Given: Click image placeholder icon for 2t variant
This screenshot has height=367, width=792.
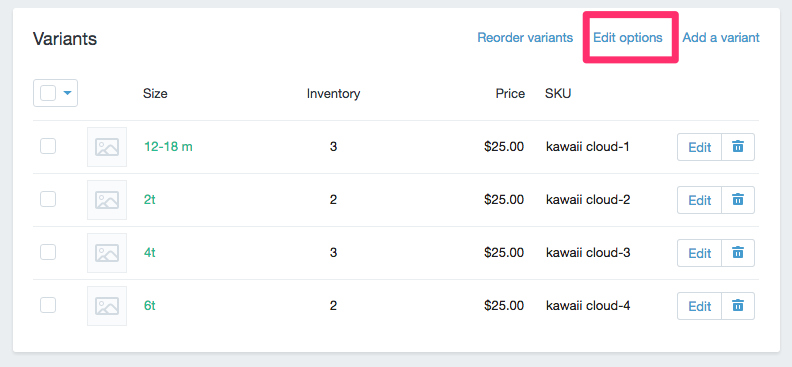Looking at the screenshot, I should (107, 200).
